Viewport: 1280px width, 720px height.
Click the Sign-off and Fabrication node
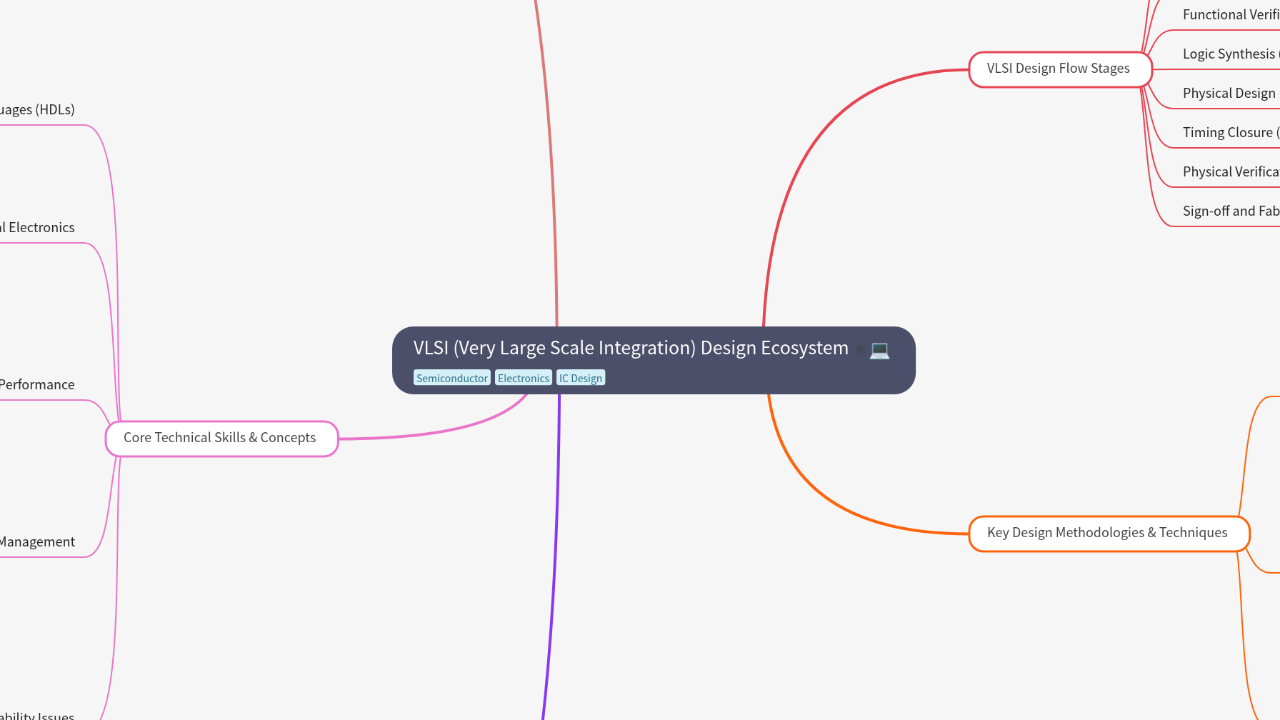pos(1230,211)
